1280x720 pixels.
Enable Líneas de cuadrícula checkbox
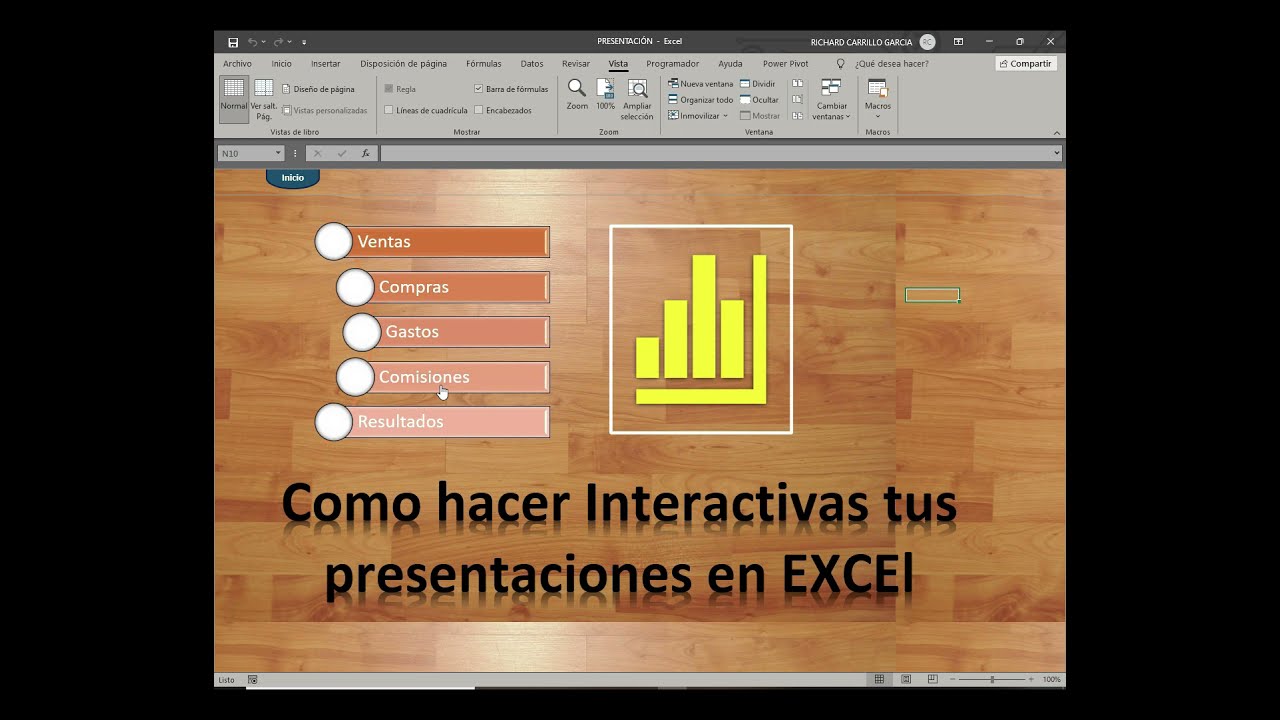(x=389, y=110)
